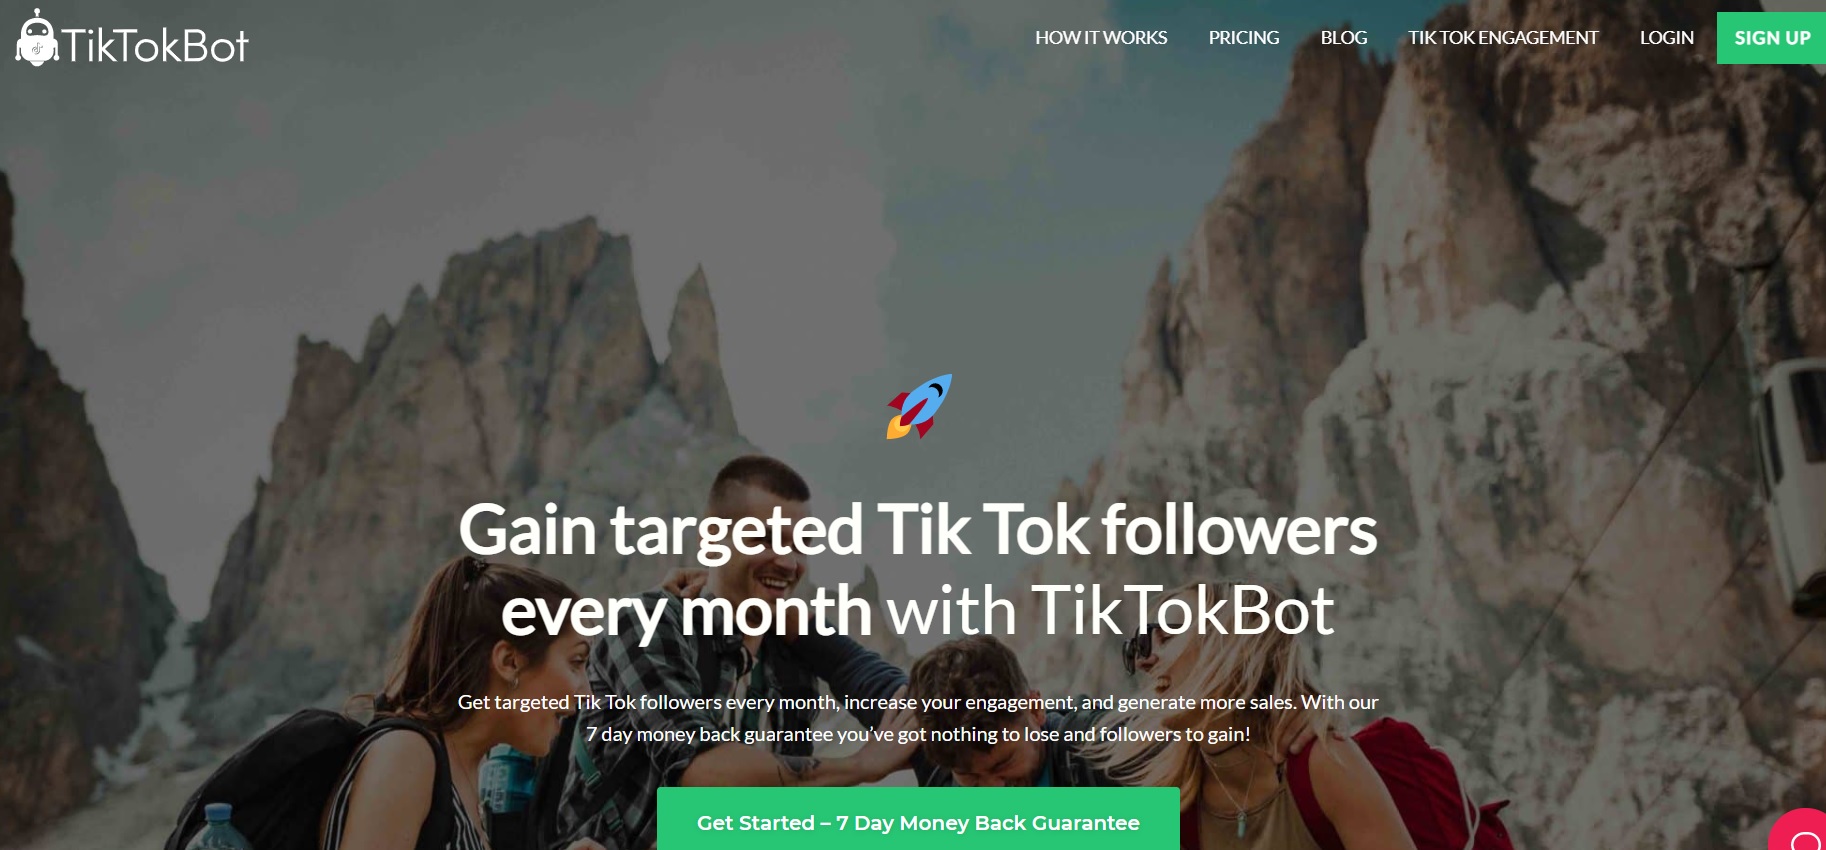
Task: Open the Blog nav link
Action: 1344,38
